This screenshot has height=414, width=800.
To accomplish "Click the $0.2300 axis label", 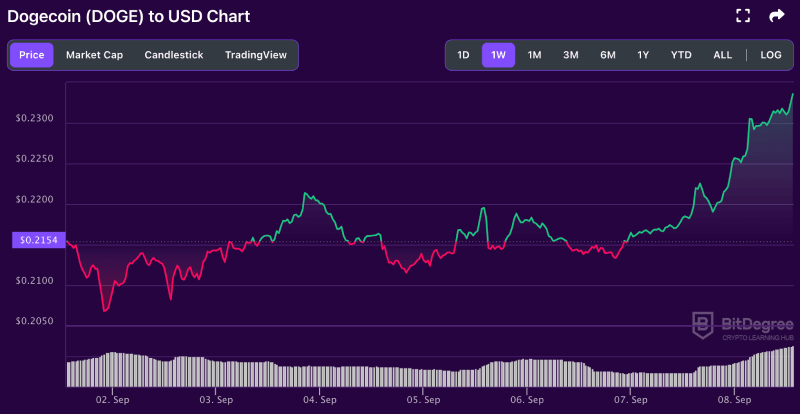I will point(37,118).
